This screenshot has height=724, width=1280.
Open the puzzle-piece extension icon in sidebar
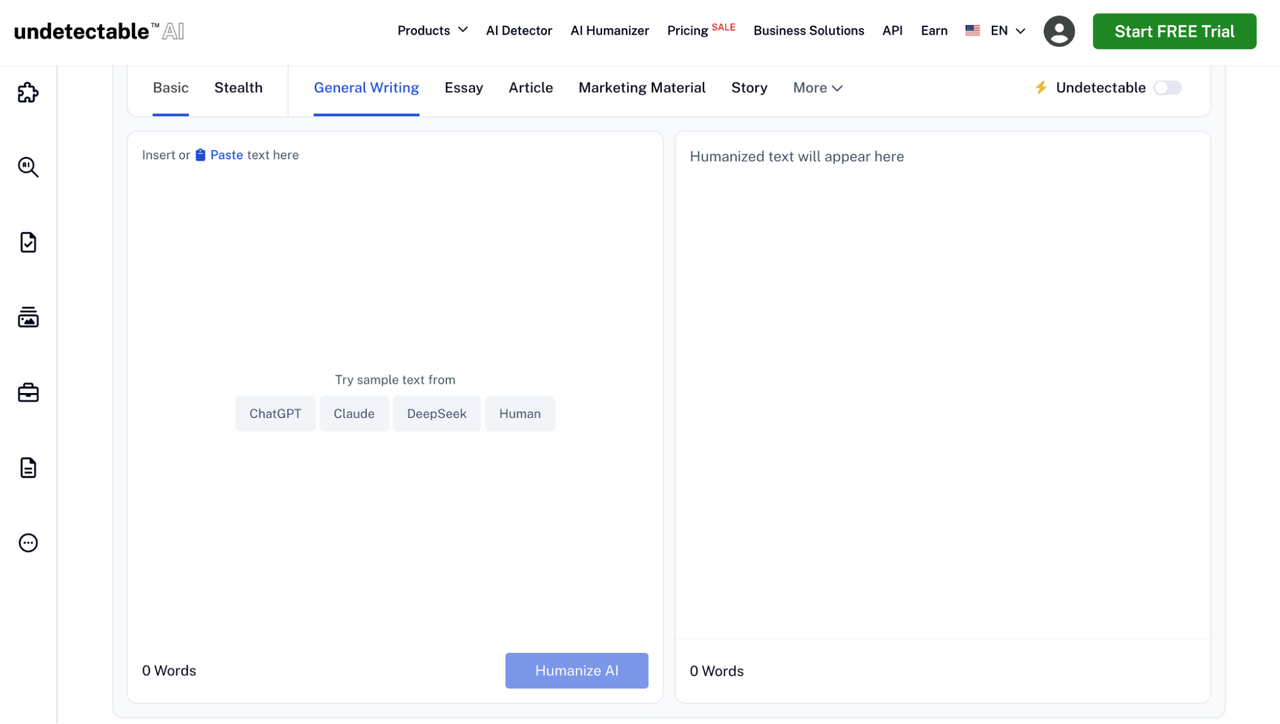click(x=28, y=93)
